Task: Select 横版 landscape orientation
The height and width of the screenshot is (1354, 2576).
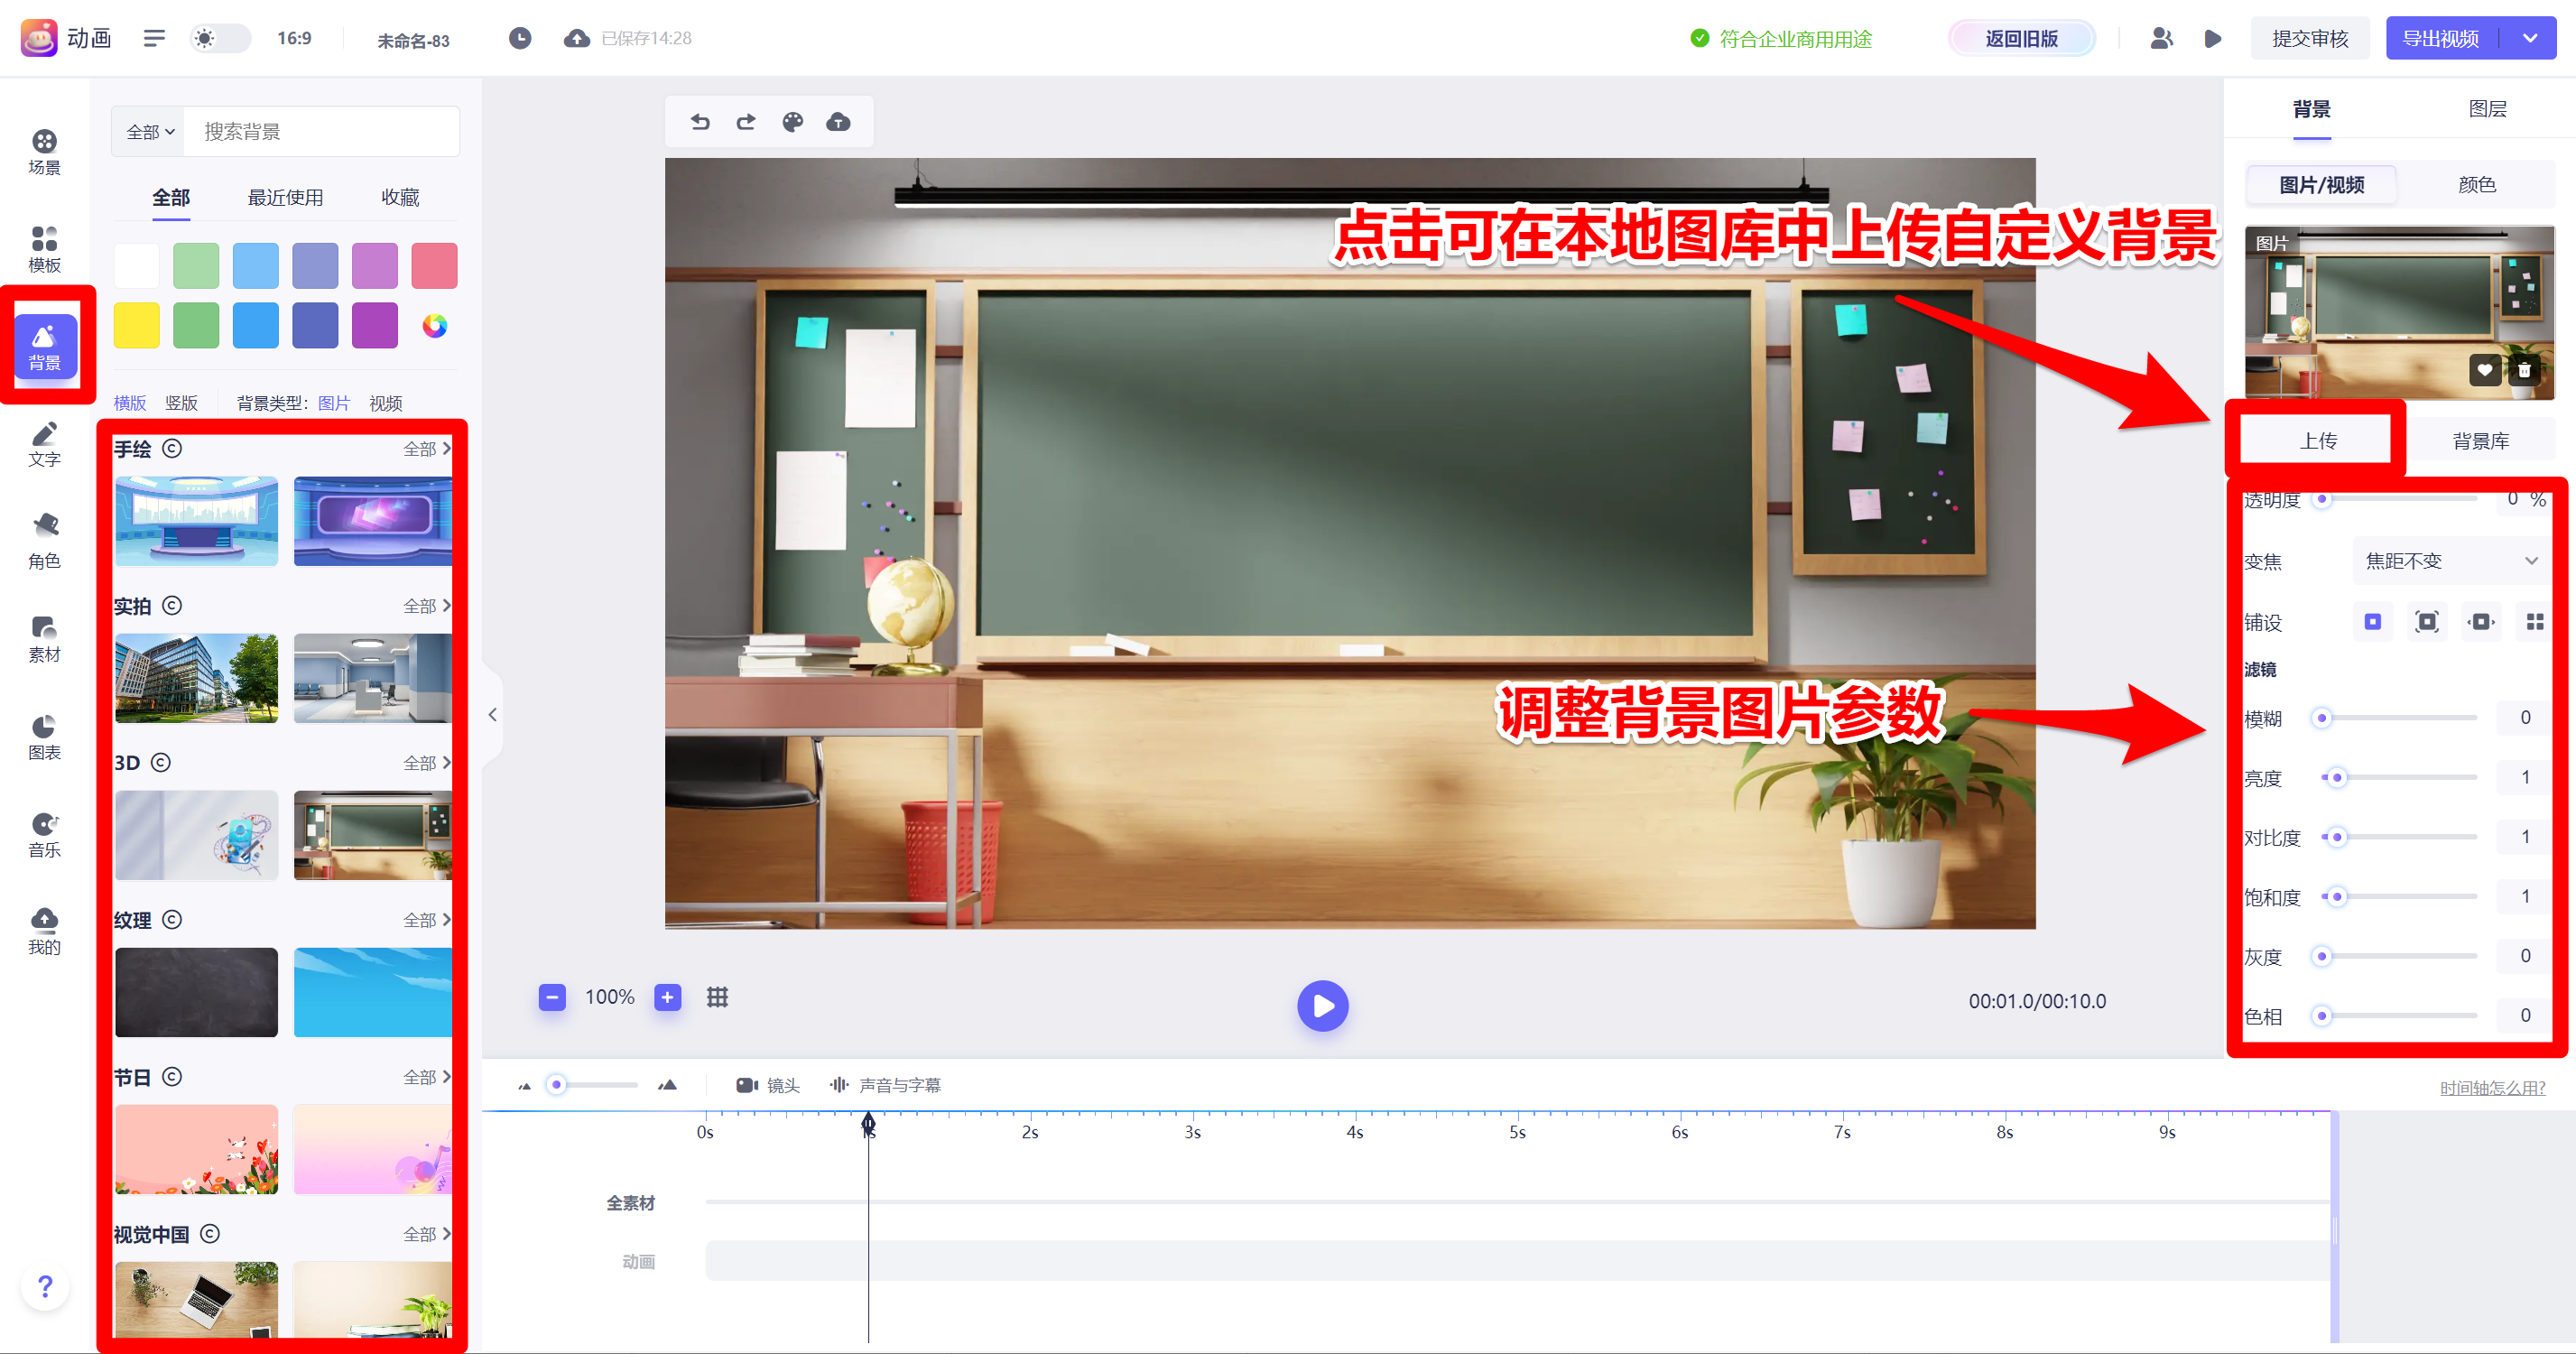Action: (130, 403)
